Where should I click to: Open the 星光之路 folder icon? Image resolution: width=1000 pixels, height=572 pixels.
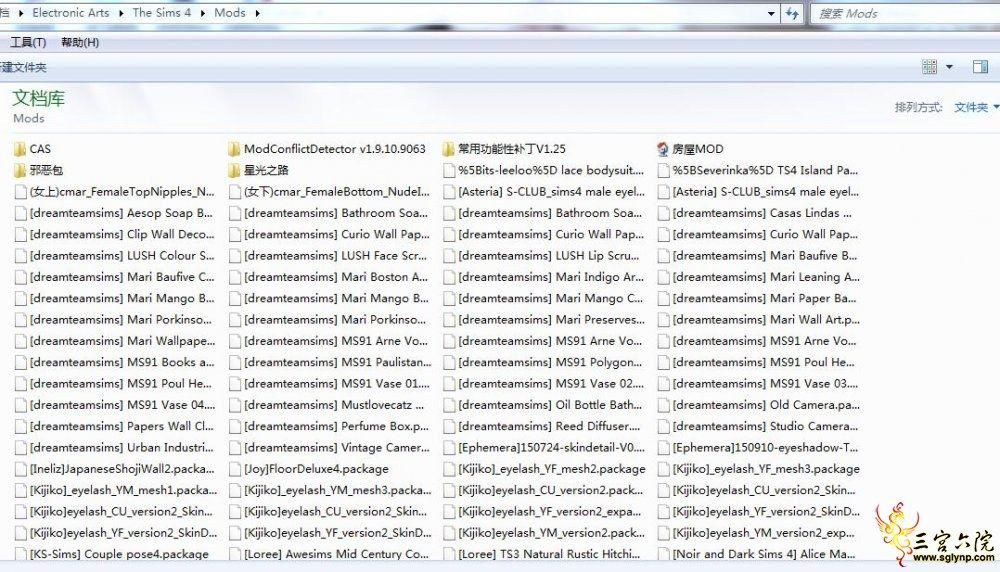234,170
